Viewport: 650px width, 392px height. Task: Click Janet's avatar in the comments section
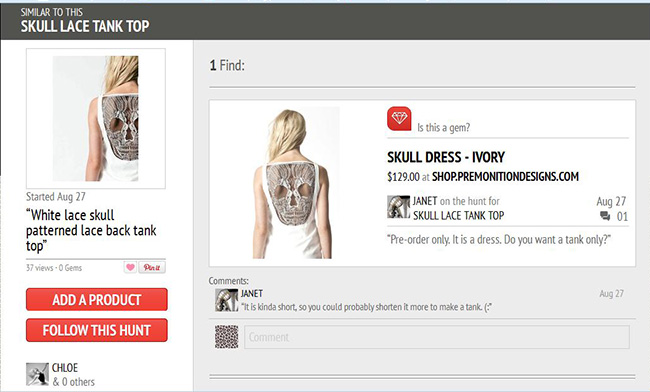(226, 300)
